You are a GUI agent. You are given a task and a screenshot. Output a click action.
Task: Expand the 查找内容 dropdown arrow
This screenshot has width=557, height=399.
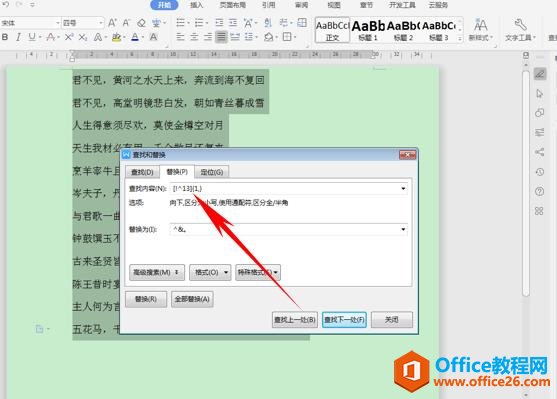click(x=403, y=189)
